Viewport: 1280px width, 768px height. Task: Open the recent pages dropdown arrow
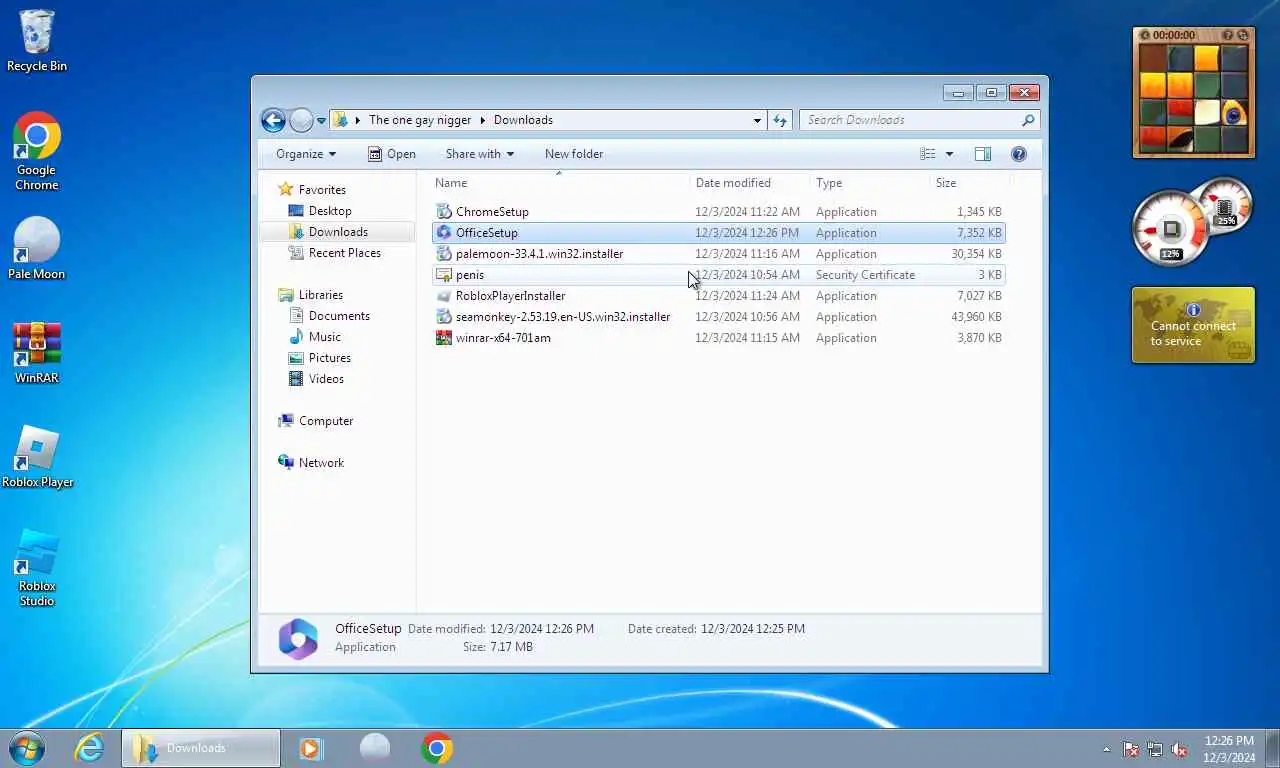[321, 121]
